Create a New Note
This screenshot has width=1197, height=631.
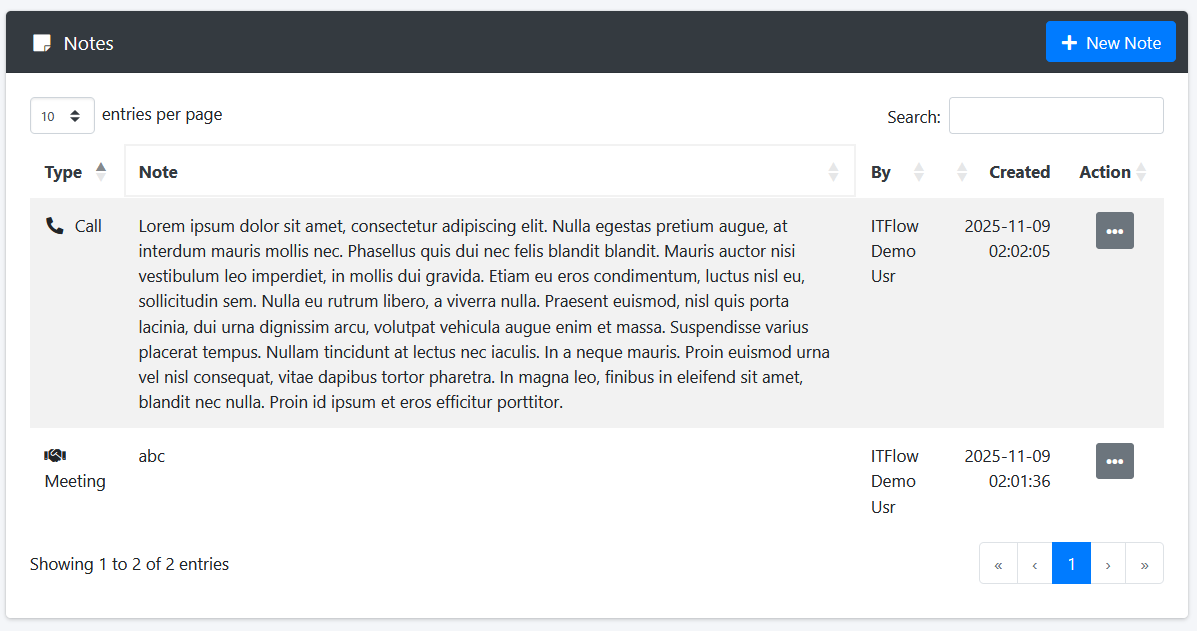coord(1110,43)
